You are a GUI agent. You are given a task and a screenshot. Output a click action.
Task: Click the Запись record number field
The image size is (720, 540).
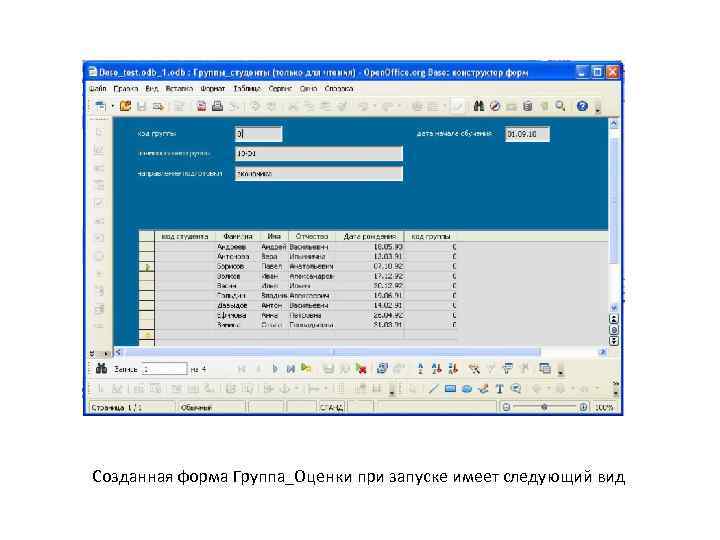[164, 369]
